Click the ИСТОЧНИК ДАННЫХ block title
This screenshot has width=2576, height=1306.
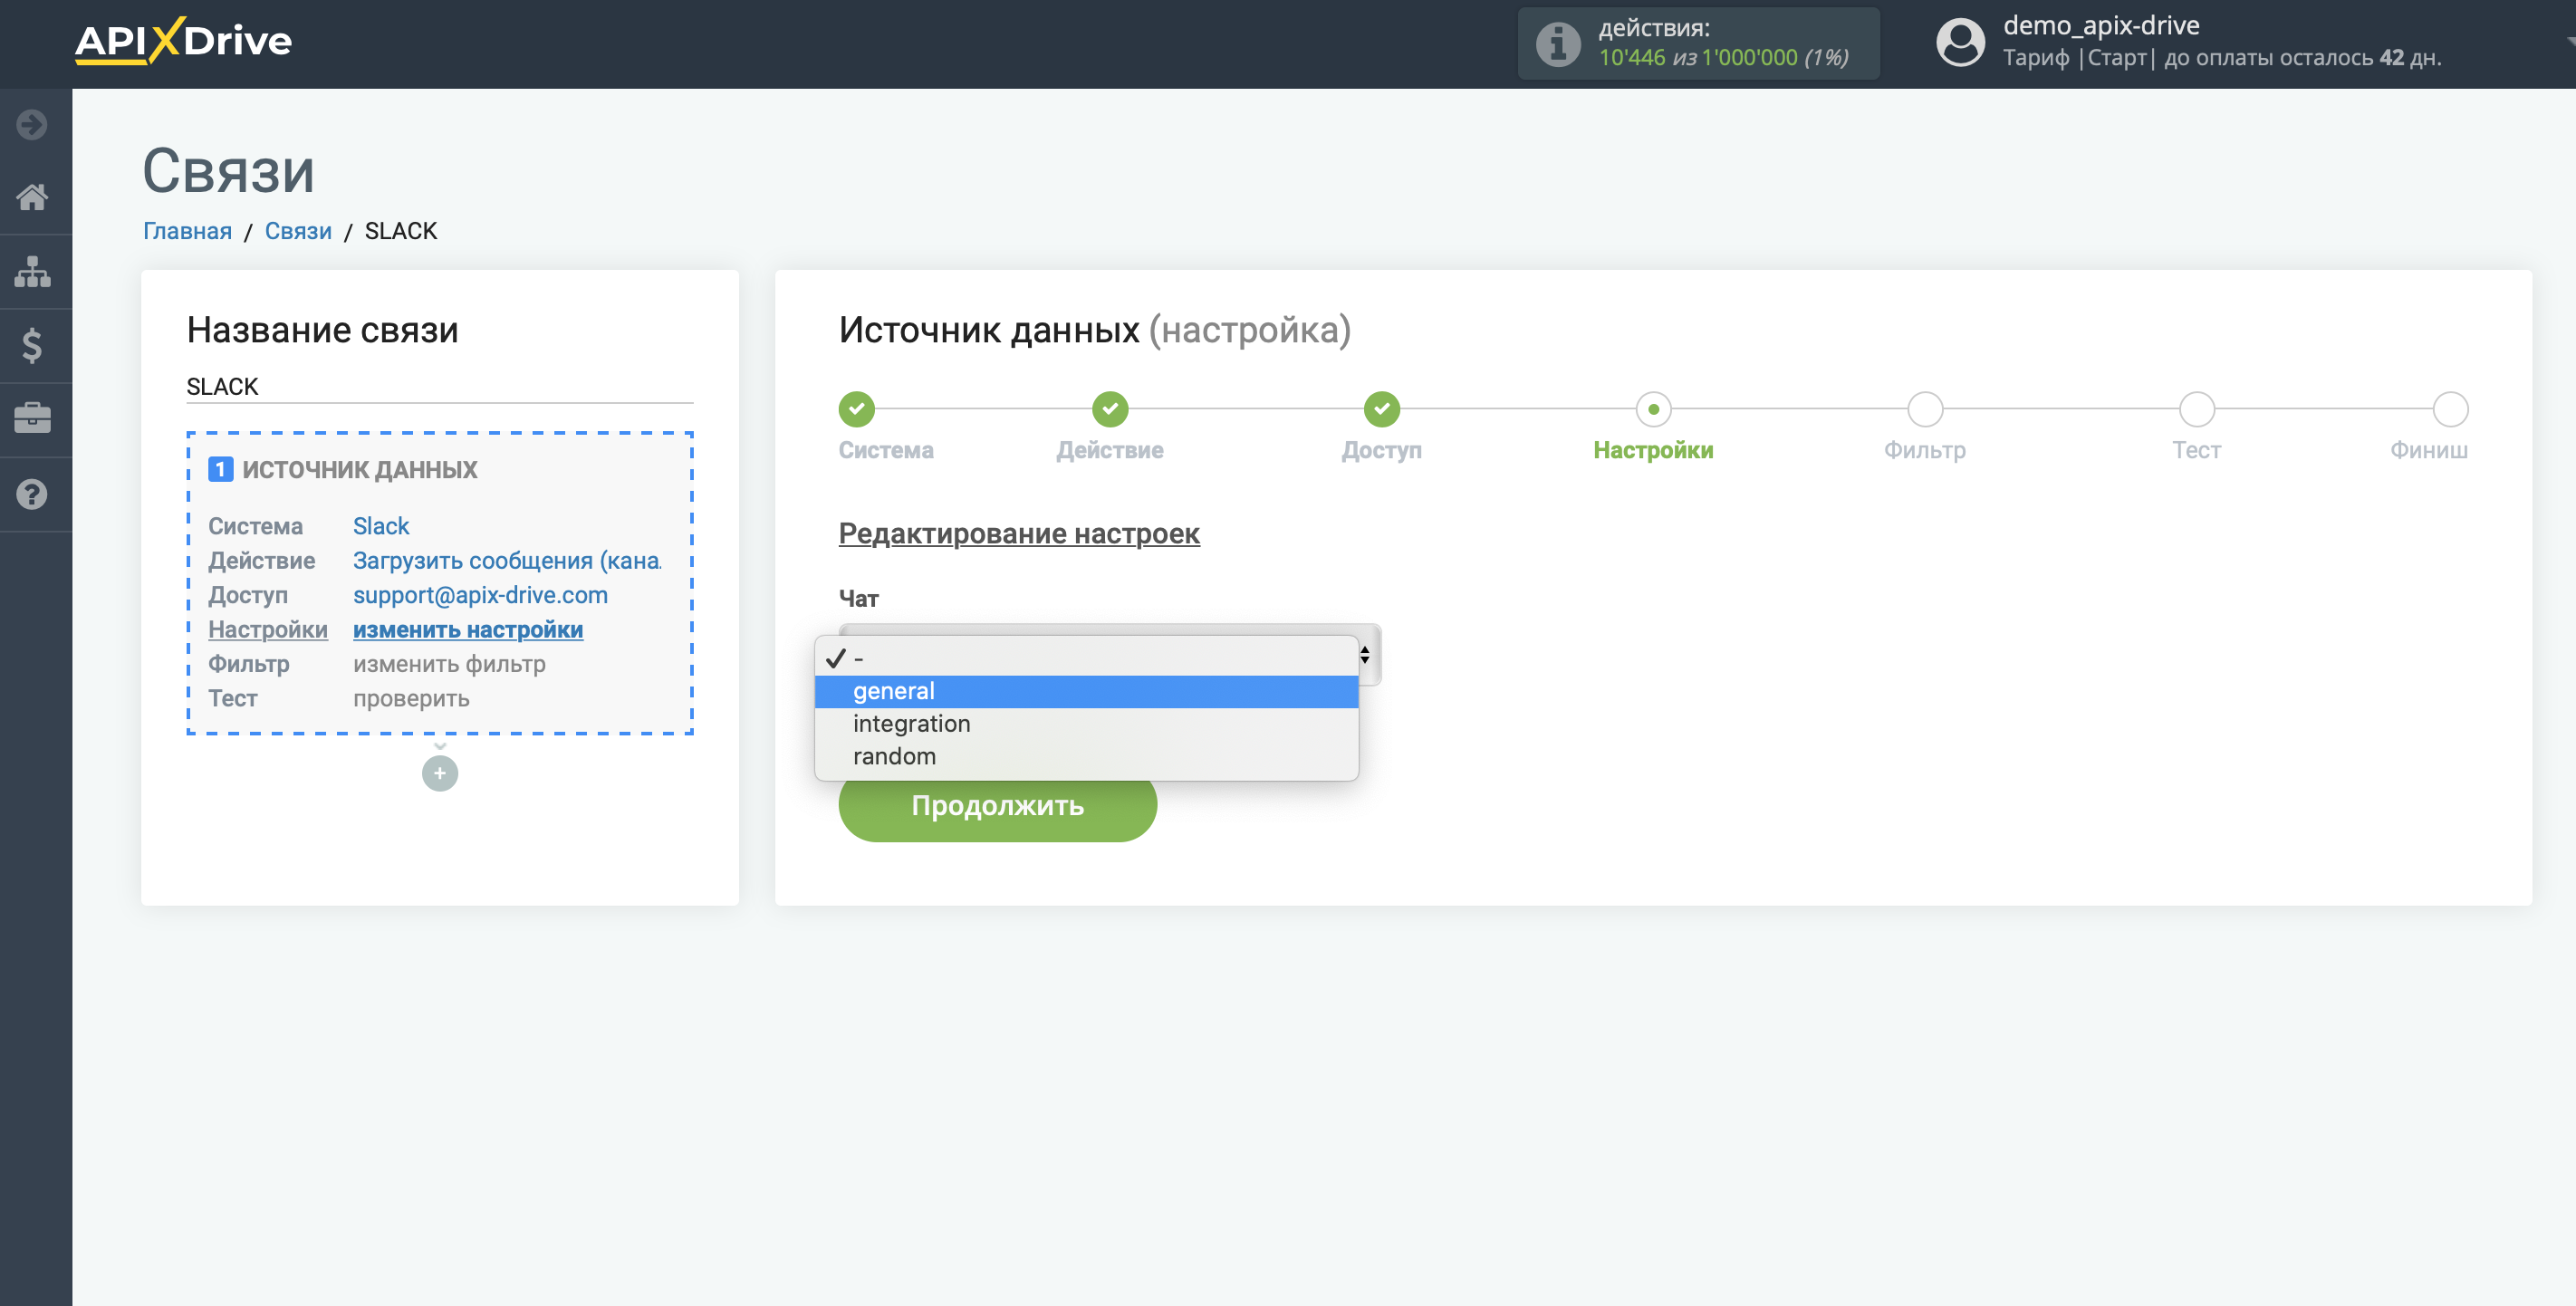point(360,470)
